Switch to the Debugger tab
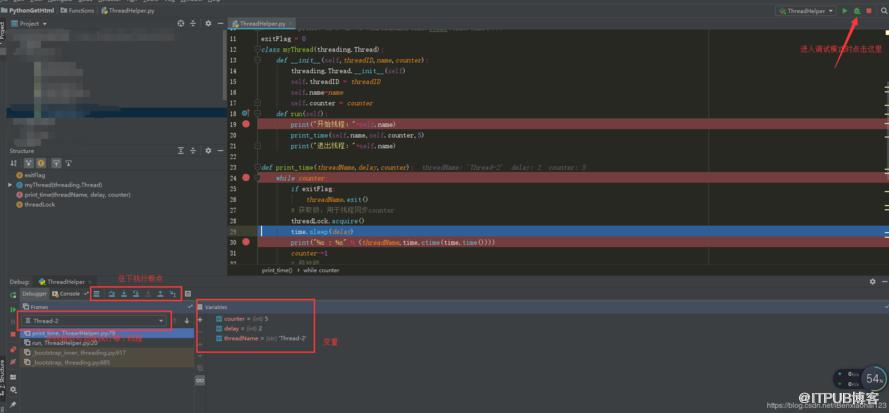The width and height of the screenshot is (889, 413). point(34,294)
